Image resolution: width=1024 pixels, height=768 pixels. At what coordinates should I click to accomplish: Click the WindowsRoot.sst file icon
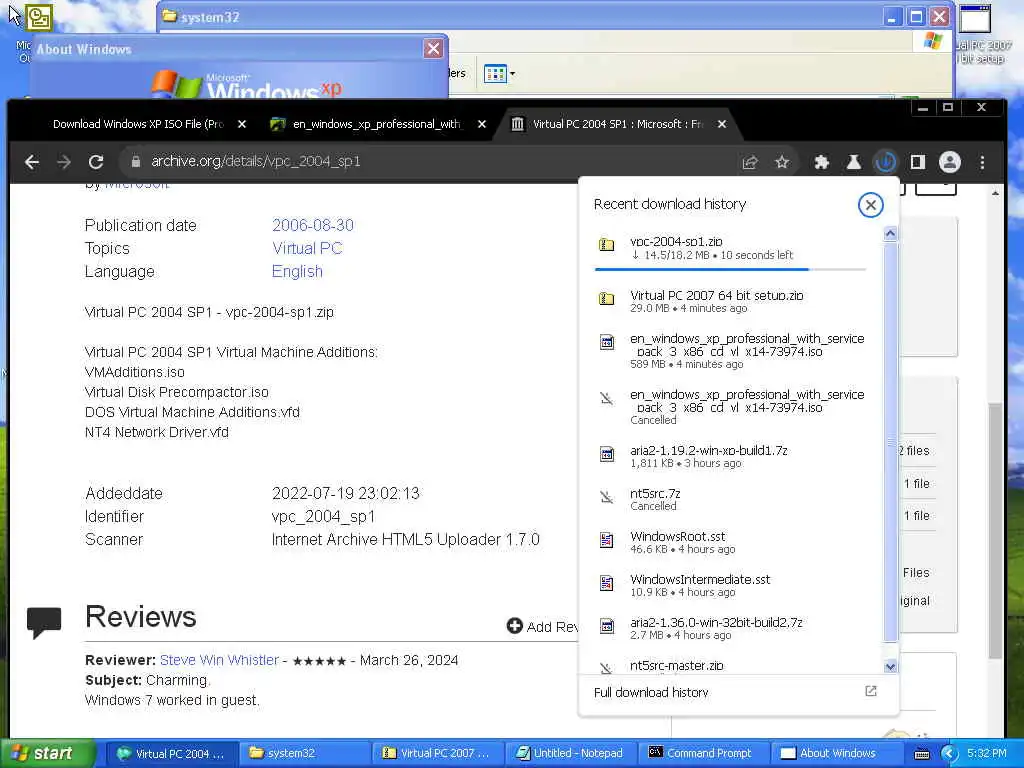point(607,540)
